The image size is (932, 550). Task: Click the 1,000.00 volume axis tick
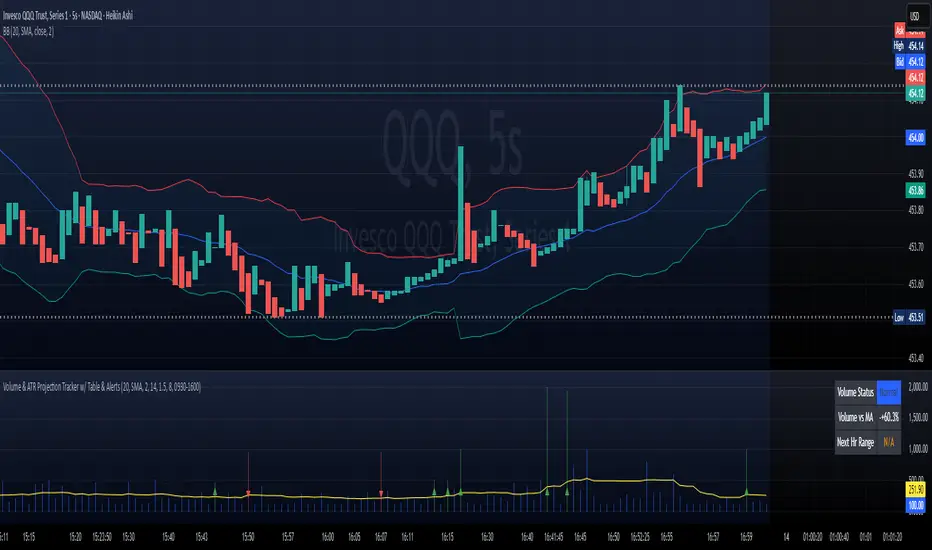coord(918,448)
